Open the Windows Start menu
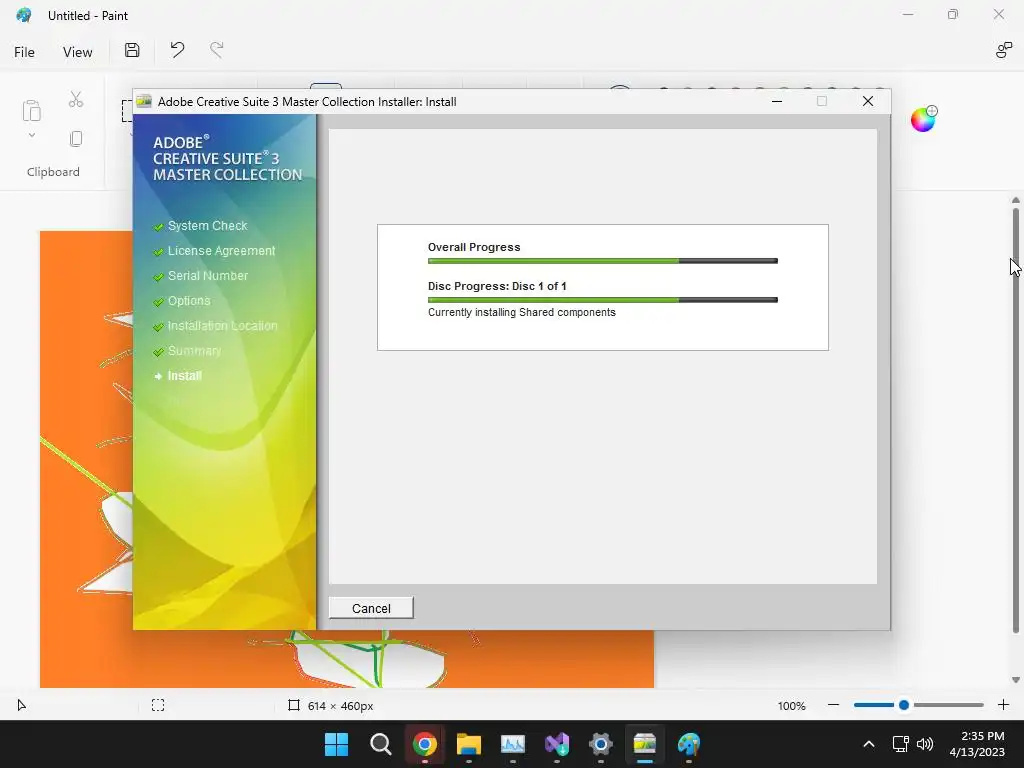 [x=336, y=744]
